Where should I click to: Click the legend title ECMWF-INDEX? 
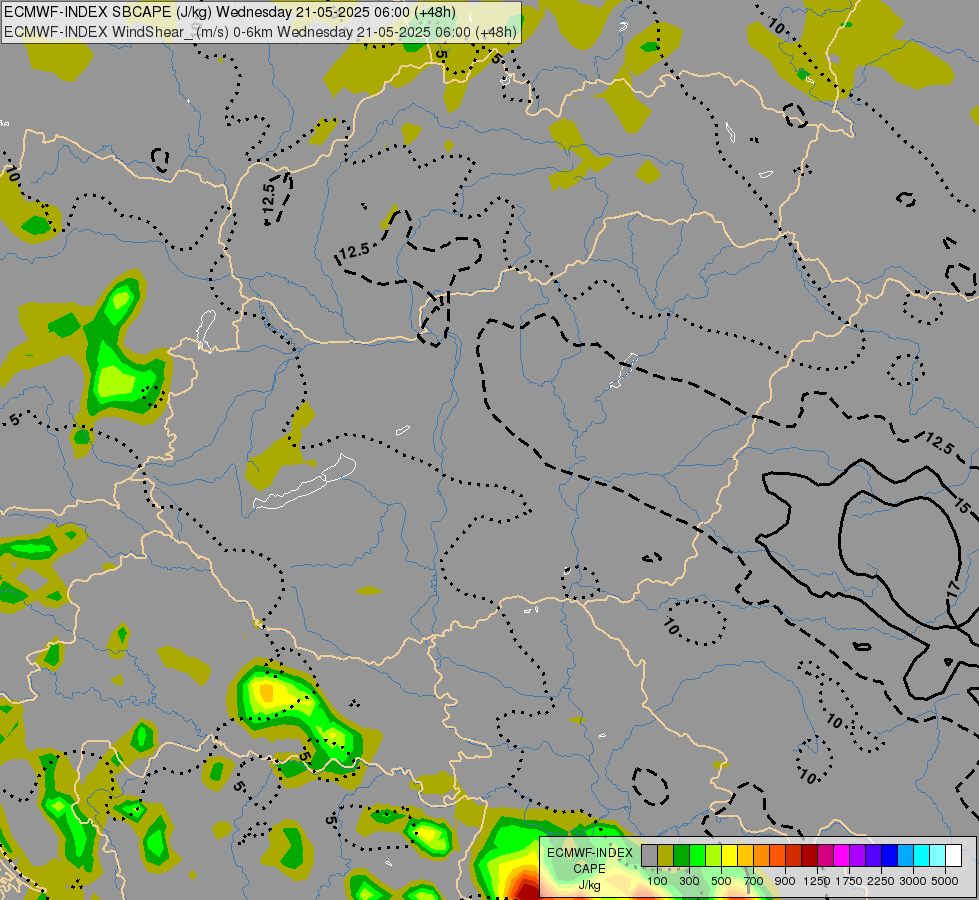590,853
